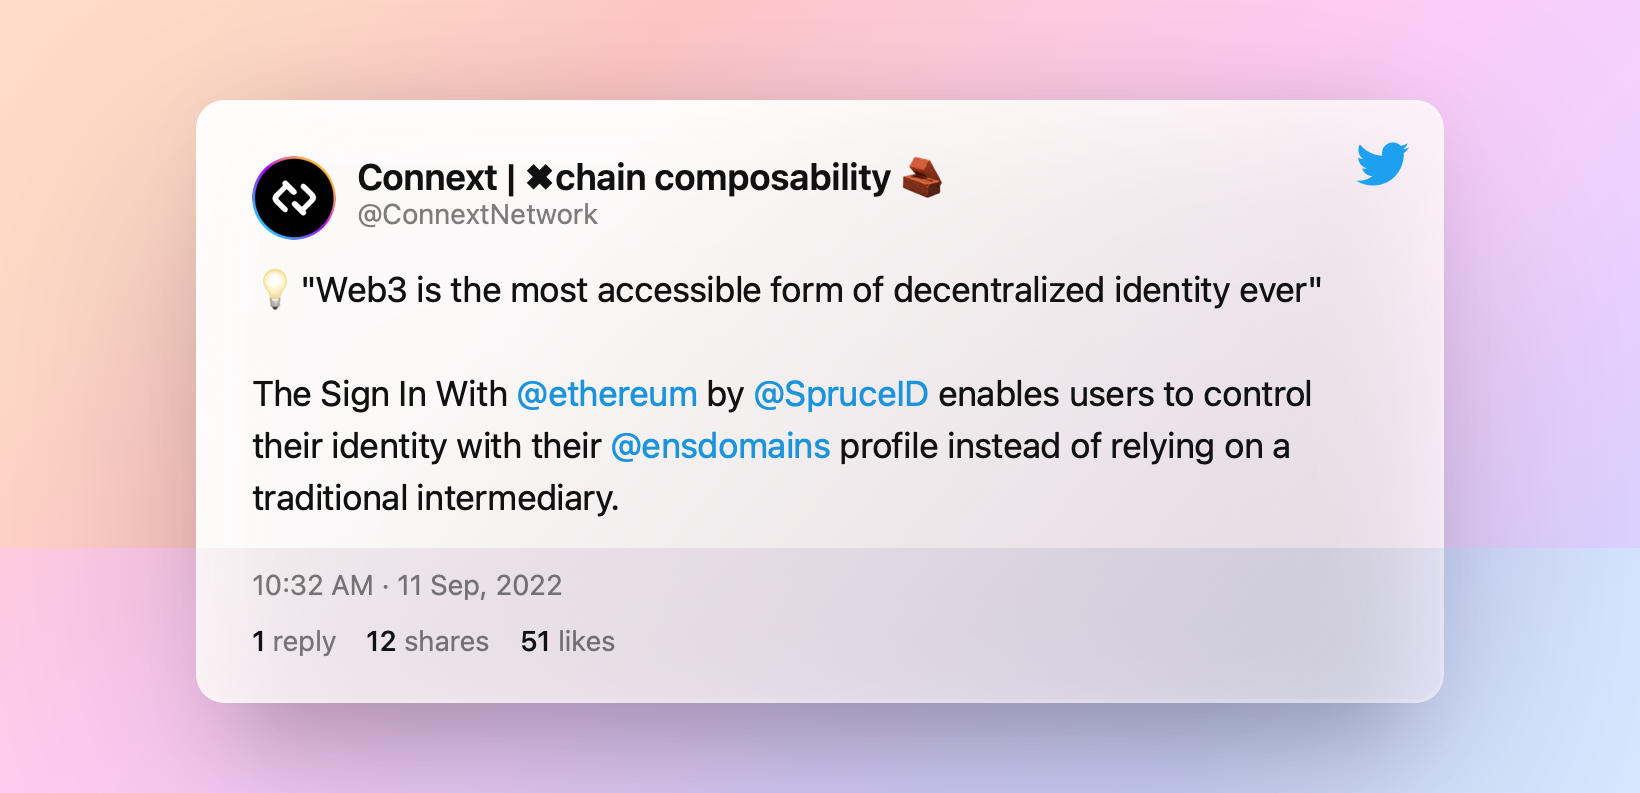Open the @SpruceID mention link
Image resolution: width=1640 pixels, height=793 pixels.
(x=841, y=394)
